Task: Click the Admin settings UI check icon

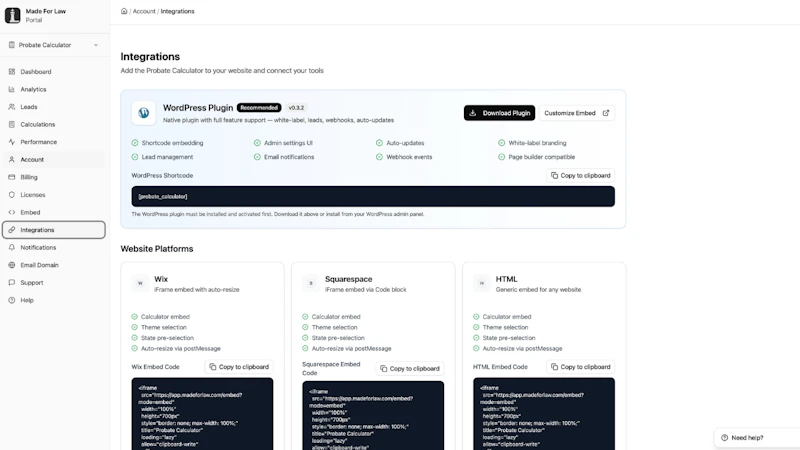Action: click(x=257, y=143)
